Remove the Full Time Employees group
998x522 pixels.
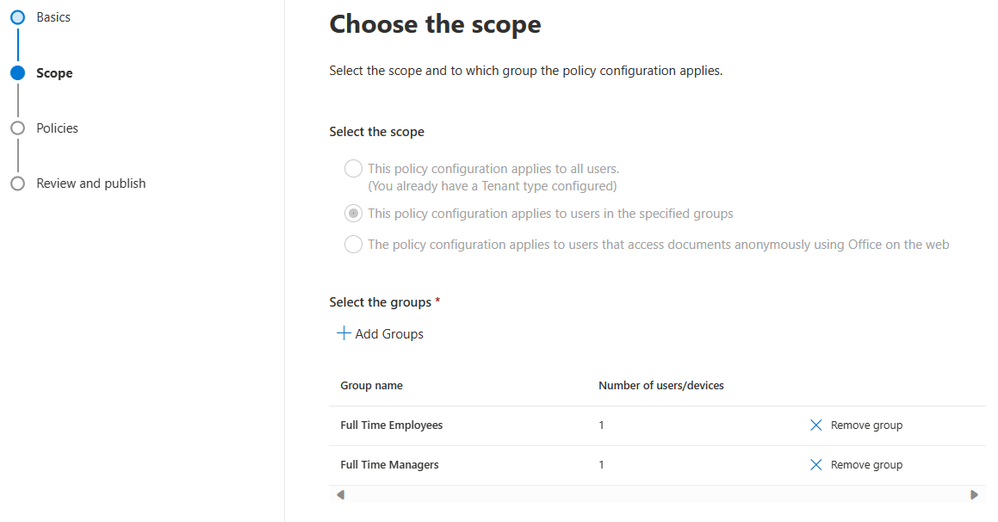point(856,425)
